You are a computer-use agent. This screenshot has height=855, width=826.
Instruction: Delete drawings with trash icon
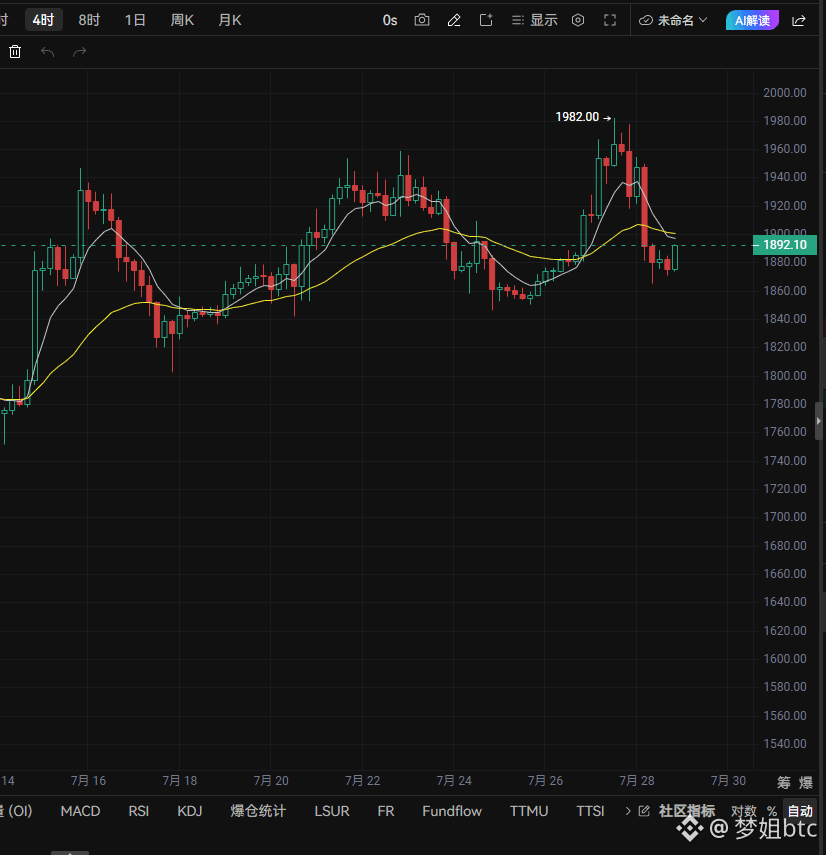click(x=15, y=52)
